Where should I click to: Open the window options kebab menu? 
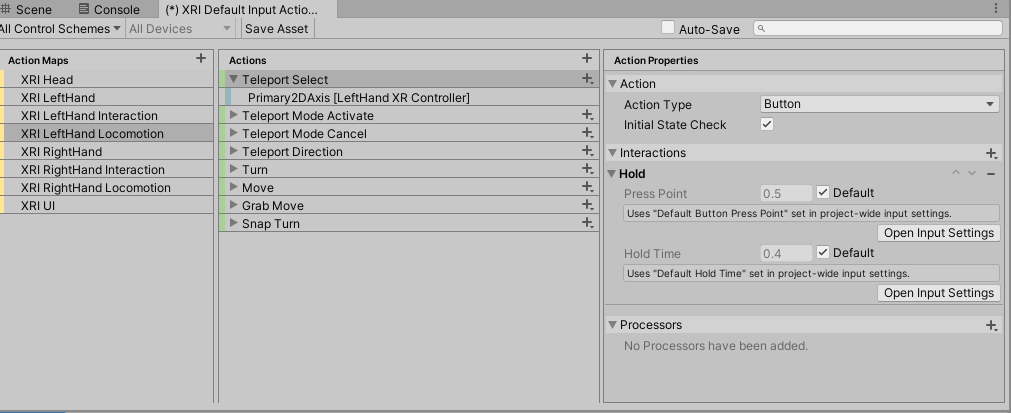(997, 8)
